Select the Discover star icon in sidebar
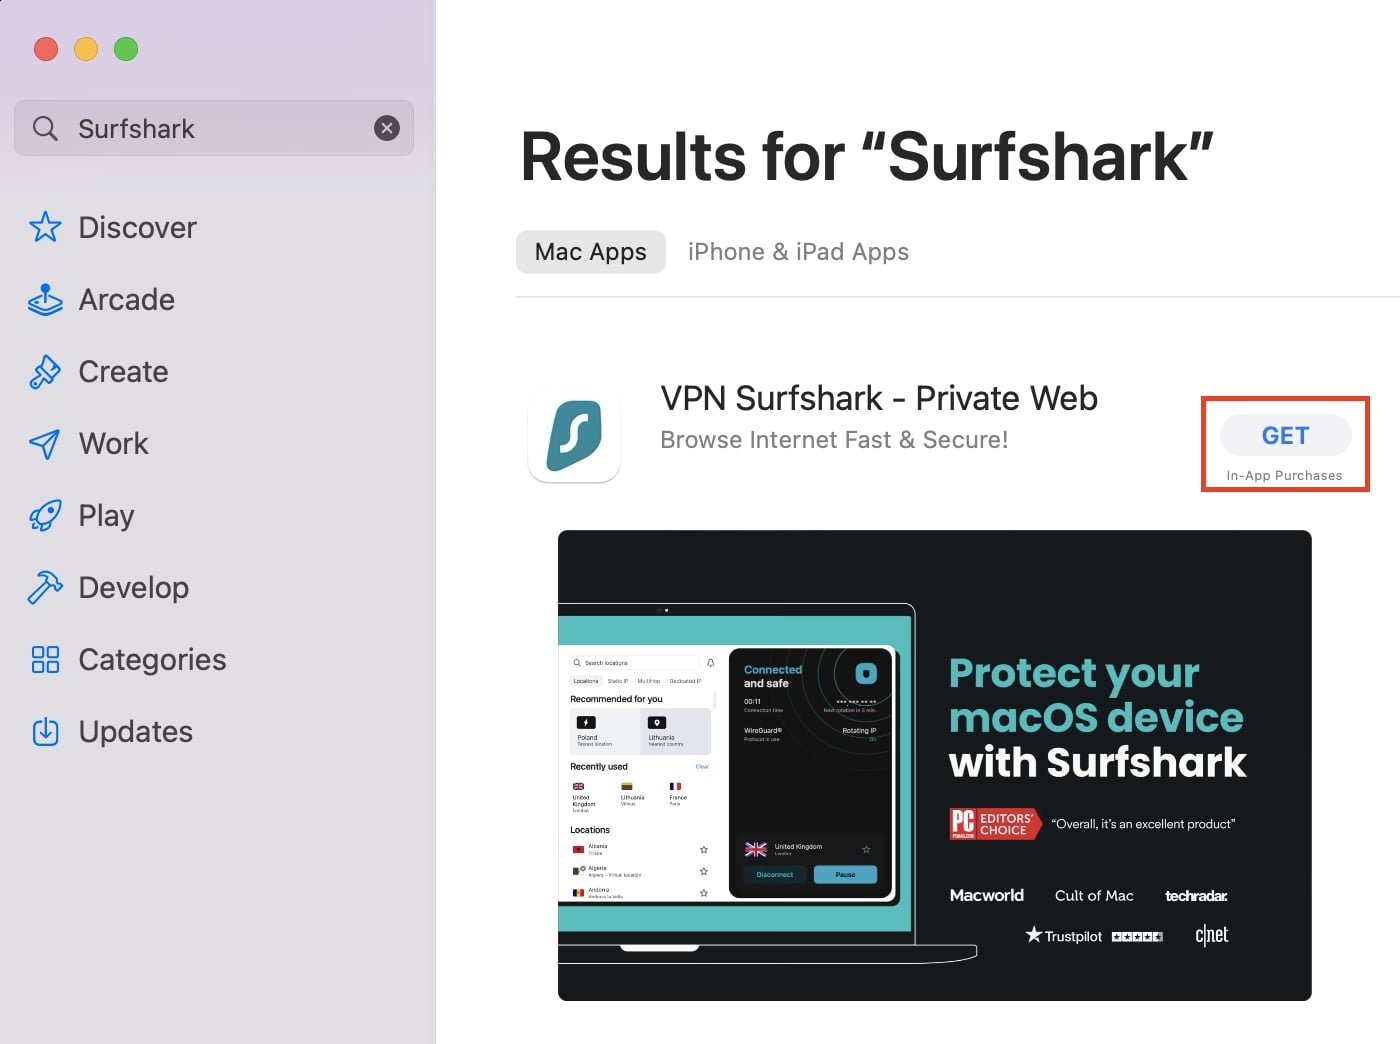Viewport: 1400px width, 1044px height. pyautogui.click(x=45, y=227)
